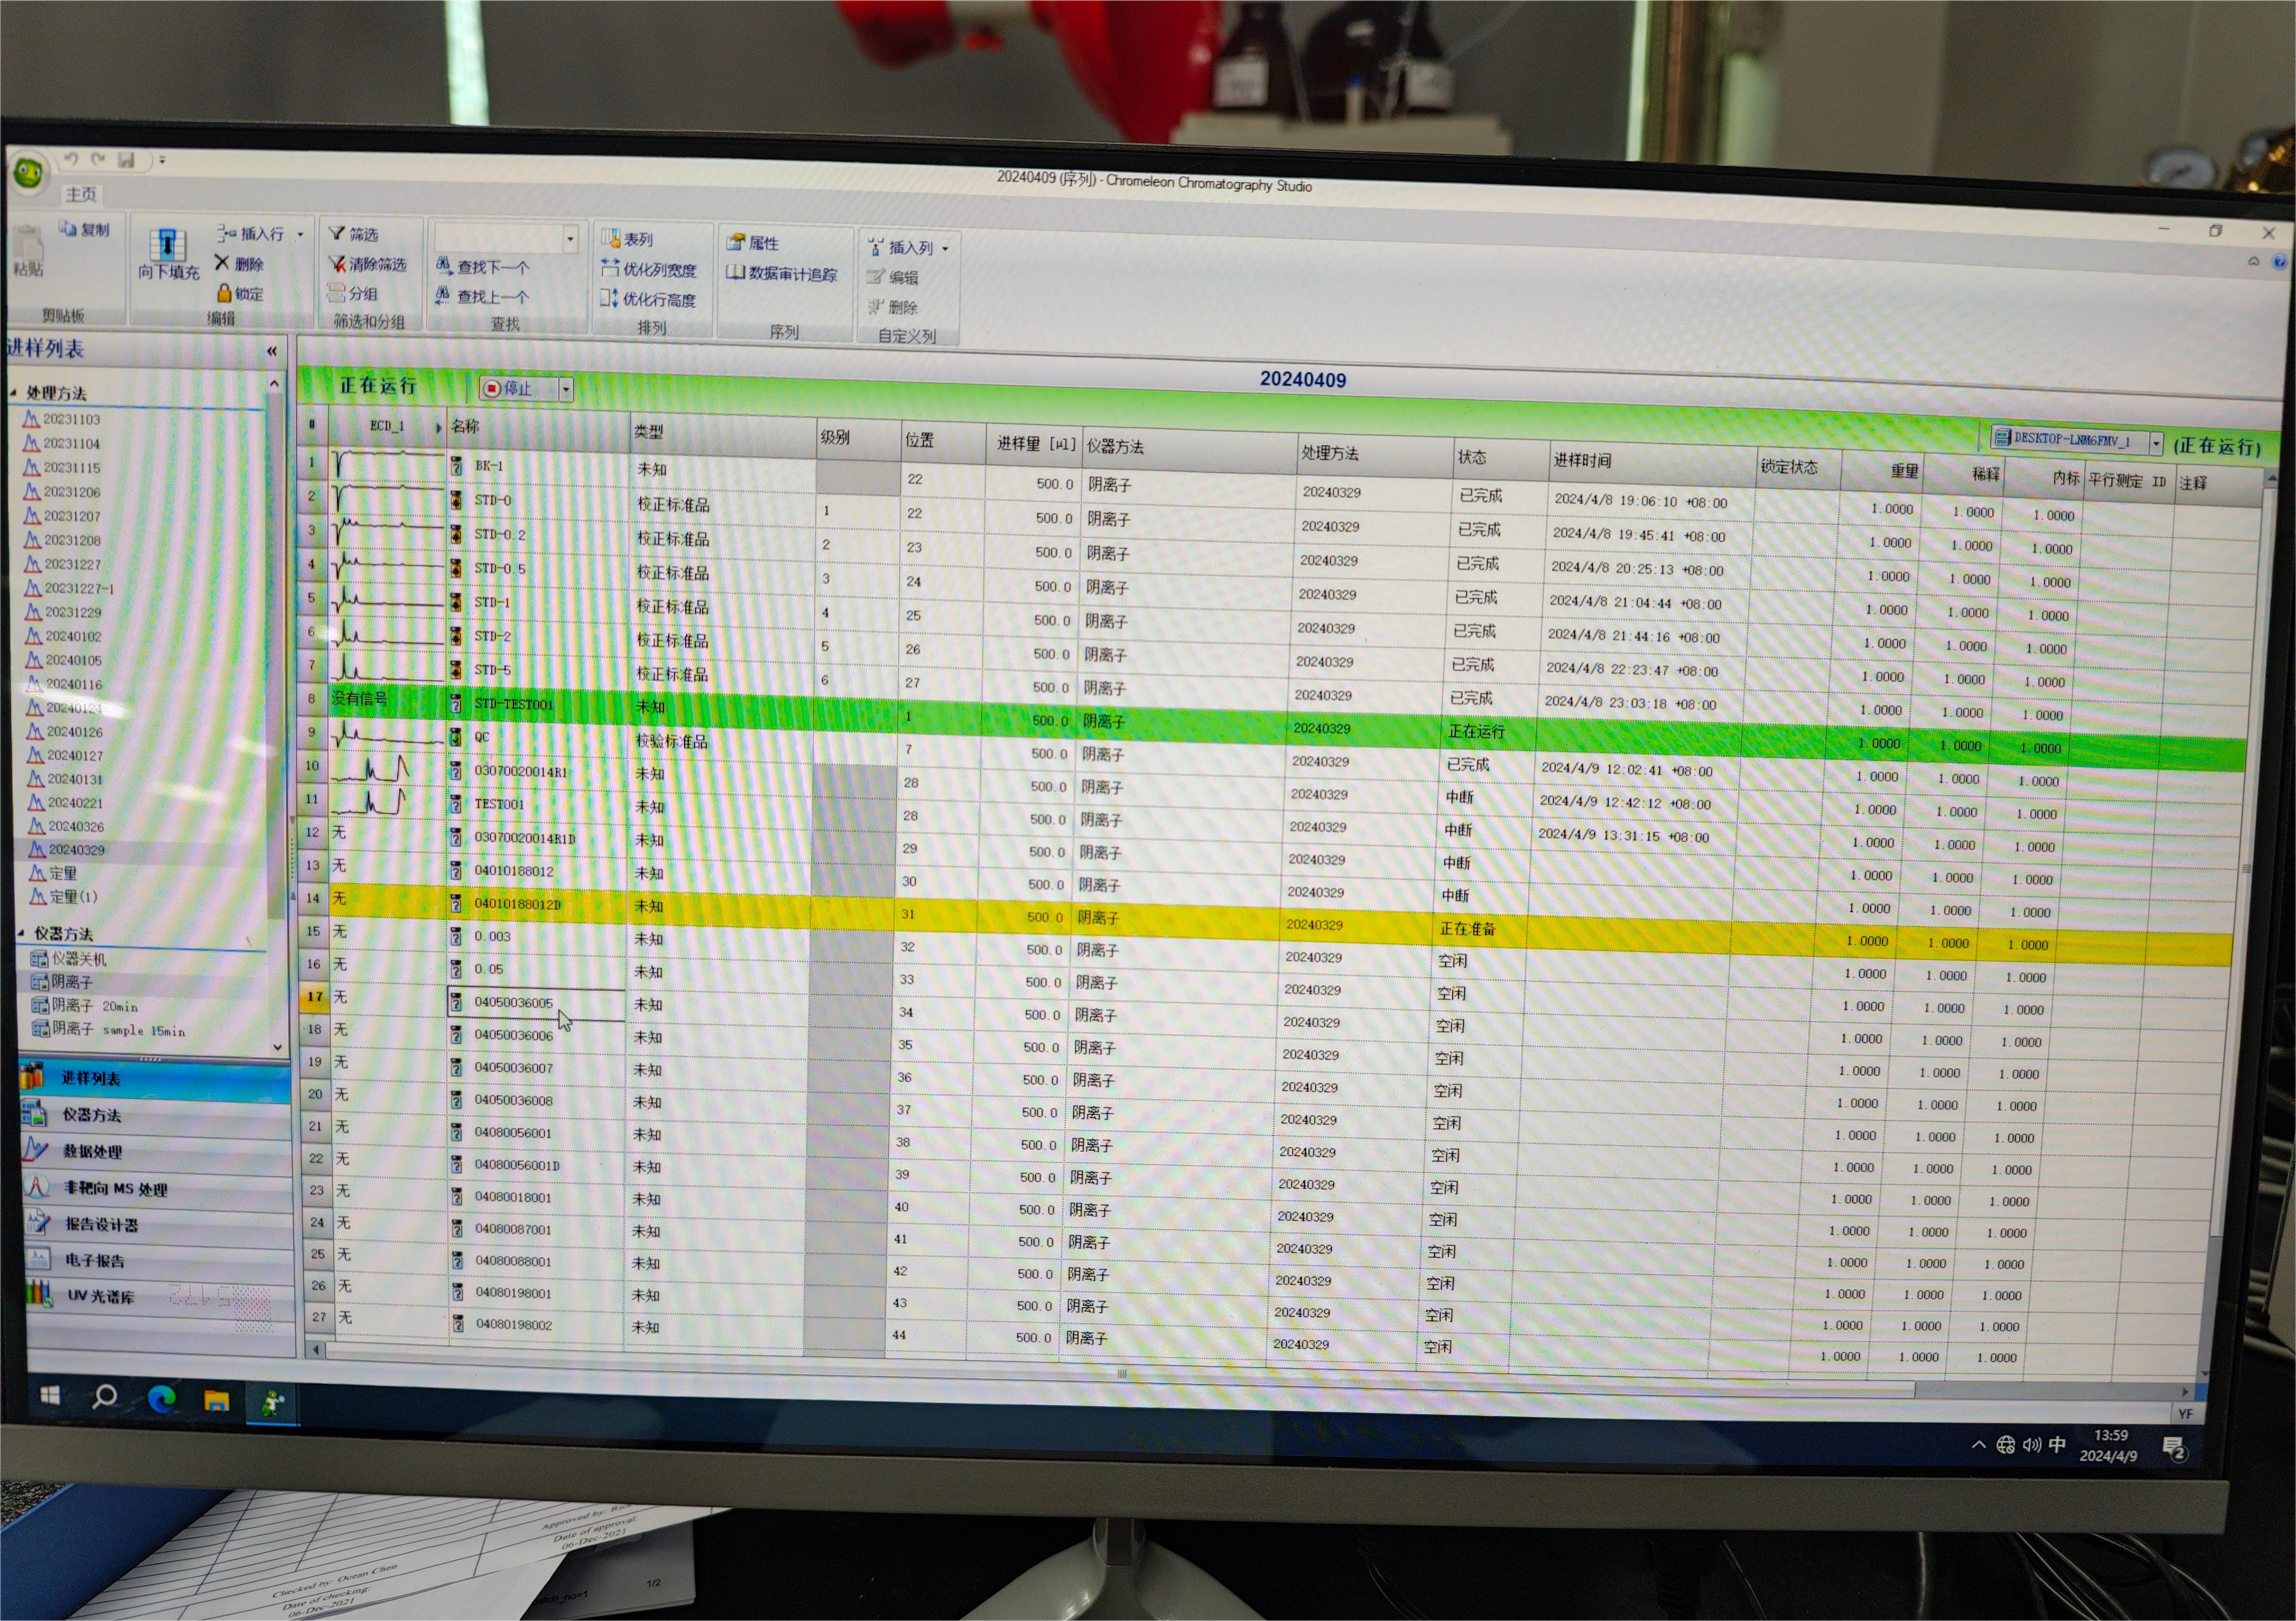Screen dimensions: 2296x1621
Task: Switch to 数据处理 navigation category
Action: pos(92,1151)
